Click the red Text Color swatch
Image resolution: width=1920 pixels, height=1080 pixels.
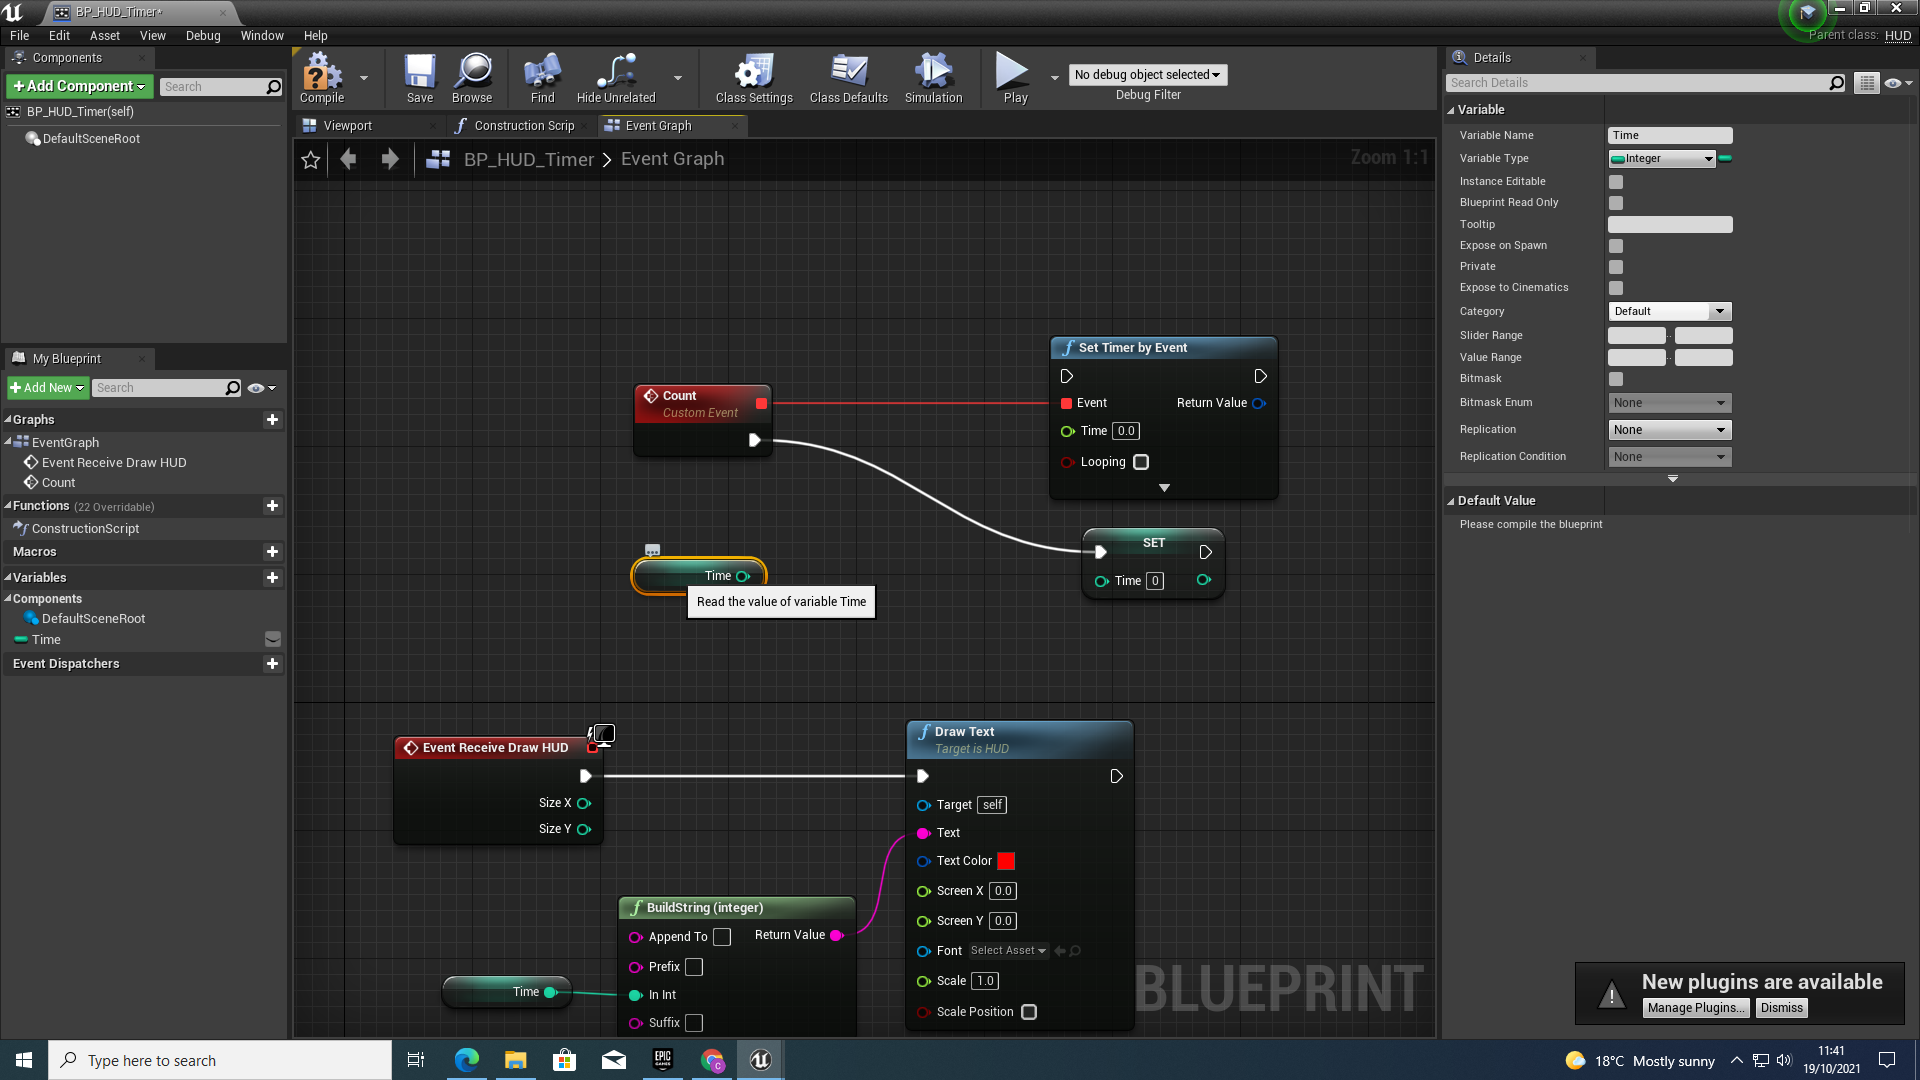(x=1006, y=861)
